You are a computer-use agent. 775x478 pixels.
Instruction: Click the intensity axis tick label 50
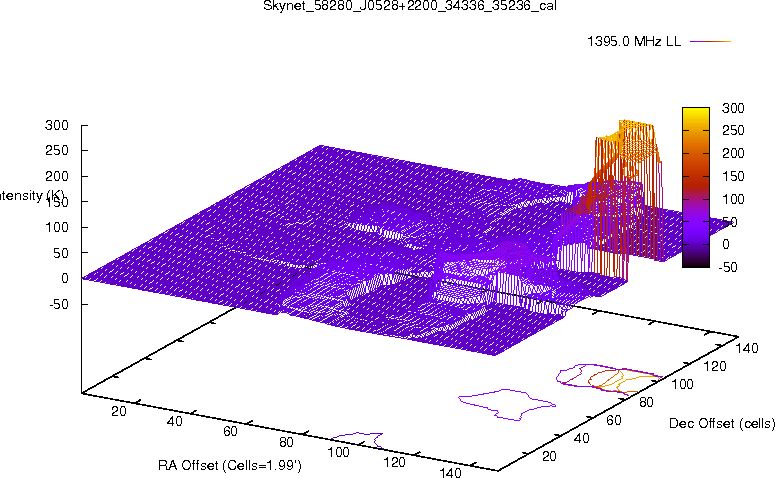[60, 253]
